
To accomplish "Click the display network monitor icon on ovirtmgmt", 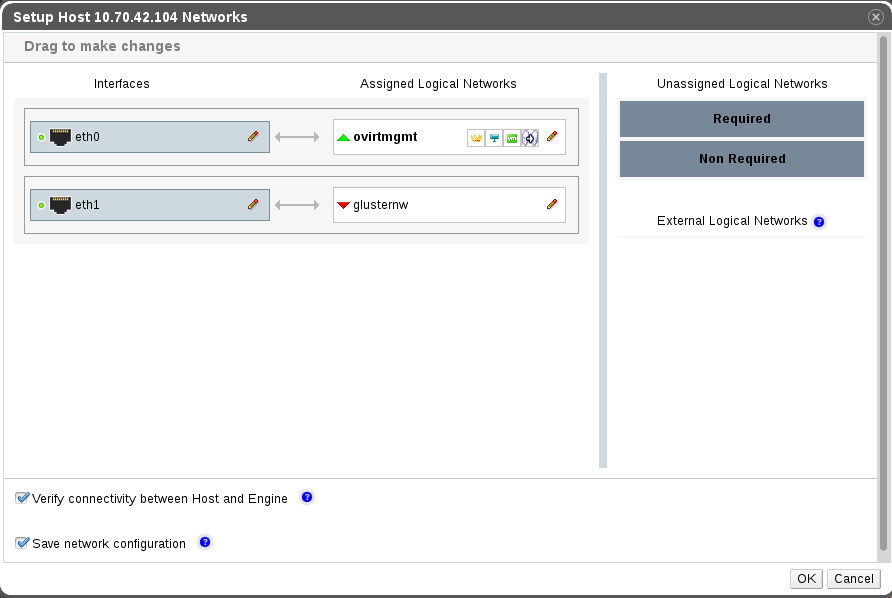I will (x=494, y=138).
